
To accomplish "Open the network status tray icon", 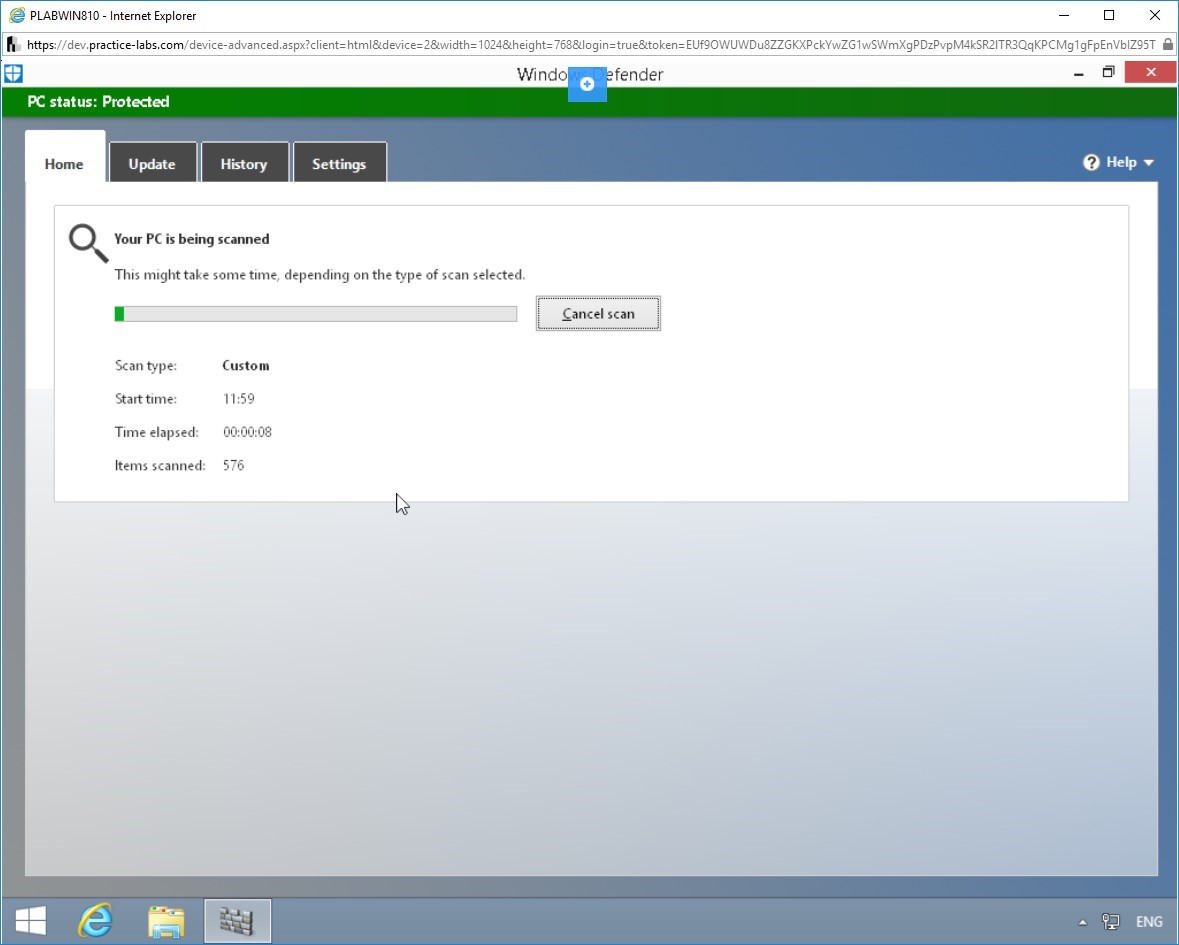I will pos(1111,922).
